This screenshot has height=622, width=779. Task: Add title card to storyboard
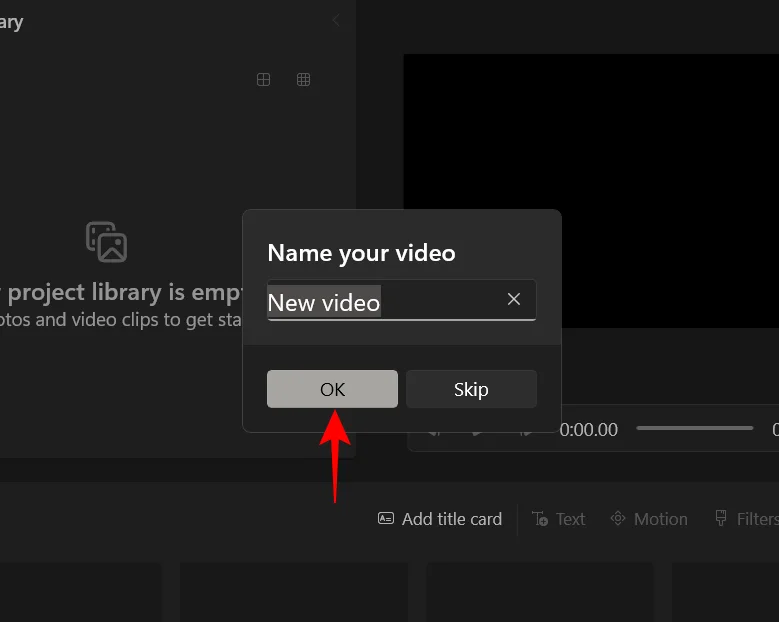(x=440, y=519)
